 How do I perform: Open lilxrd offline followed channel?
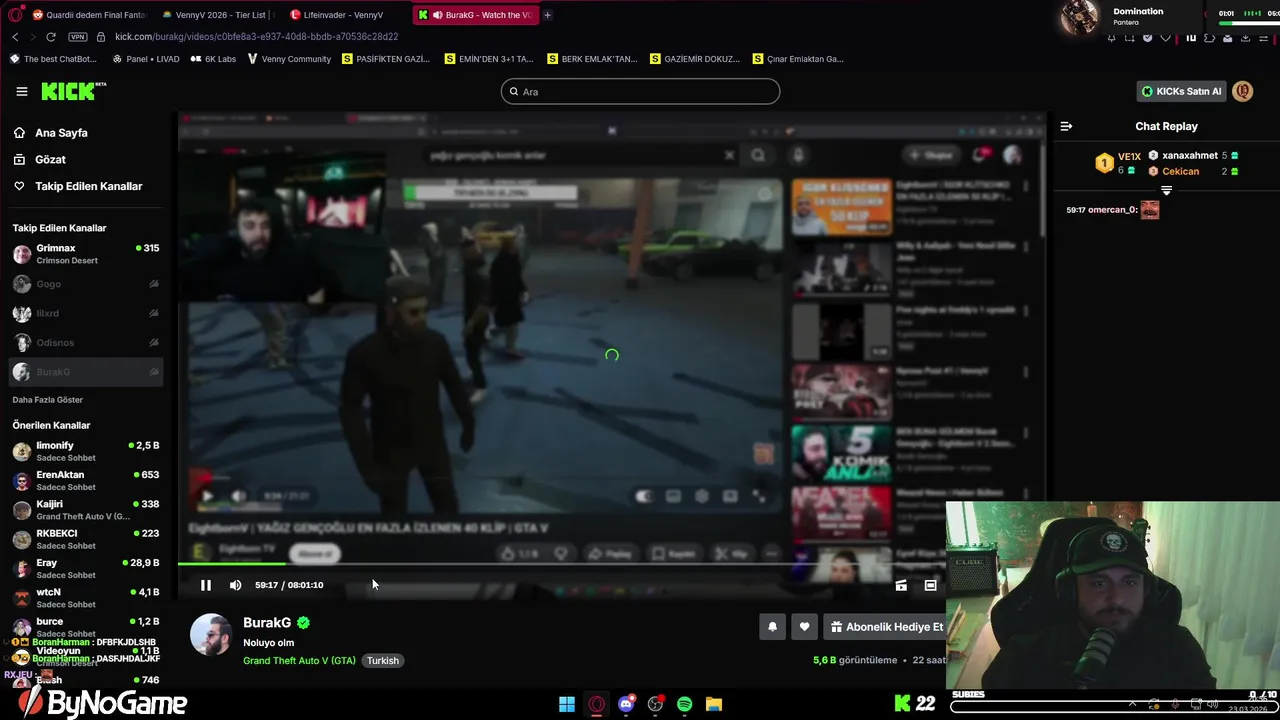point(85,313)
